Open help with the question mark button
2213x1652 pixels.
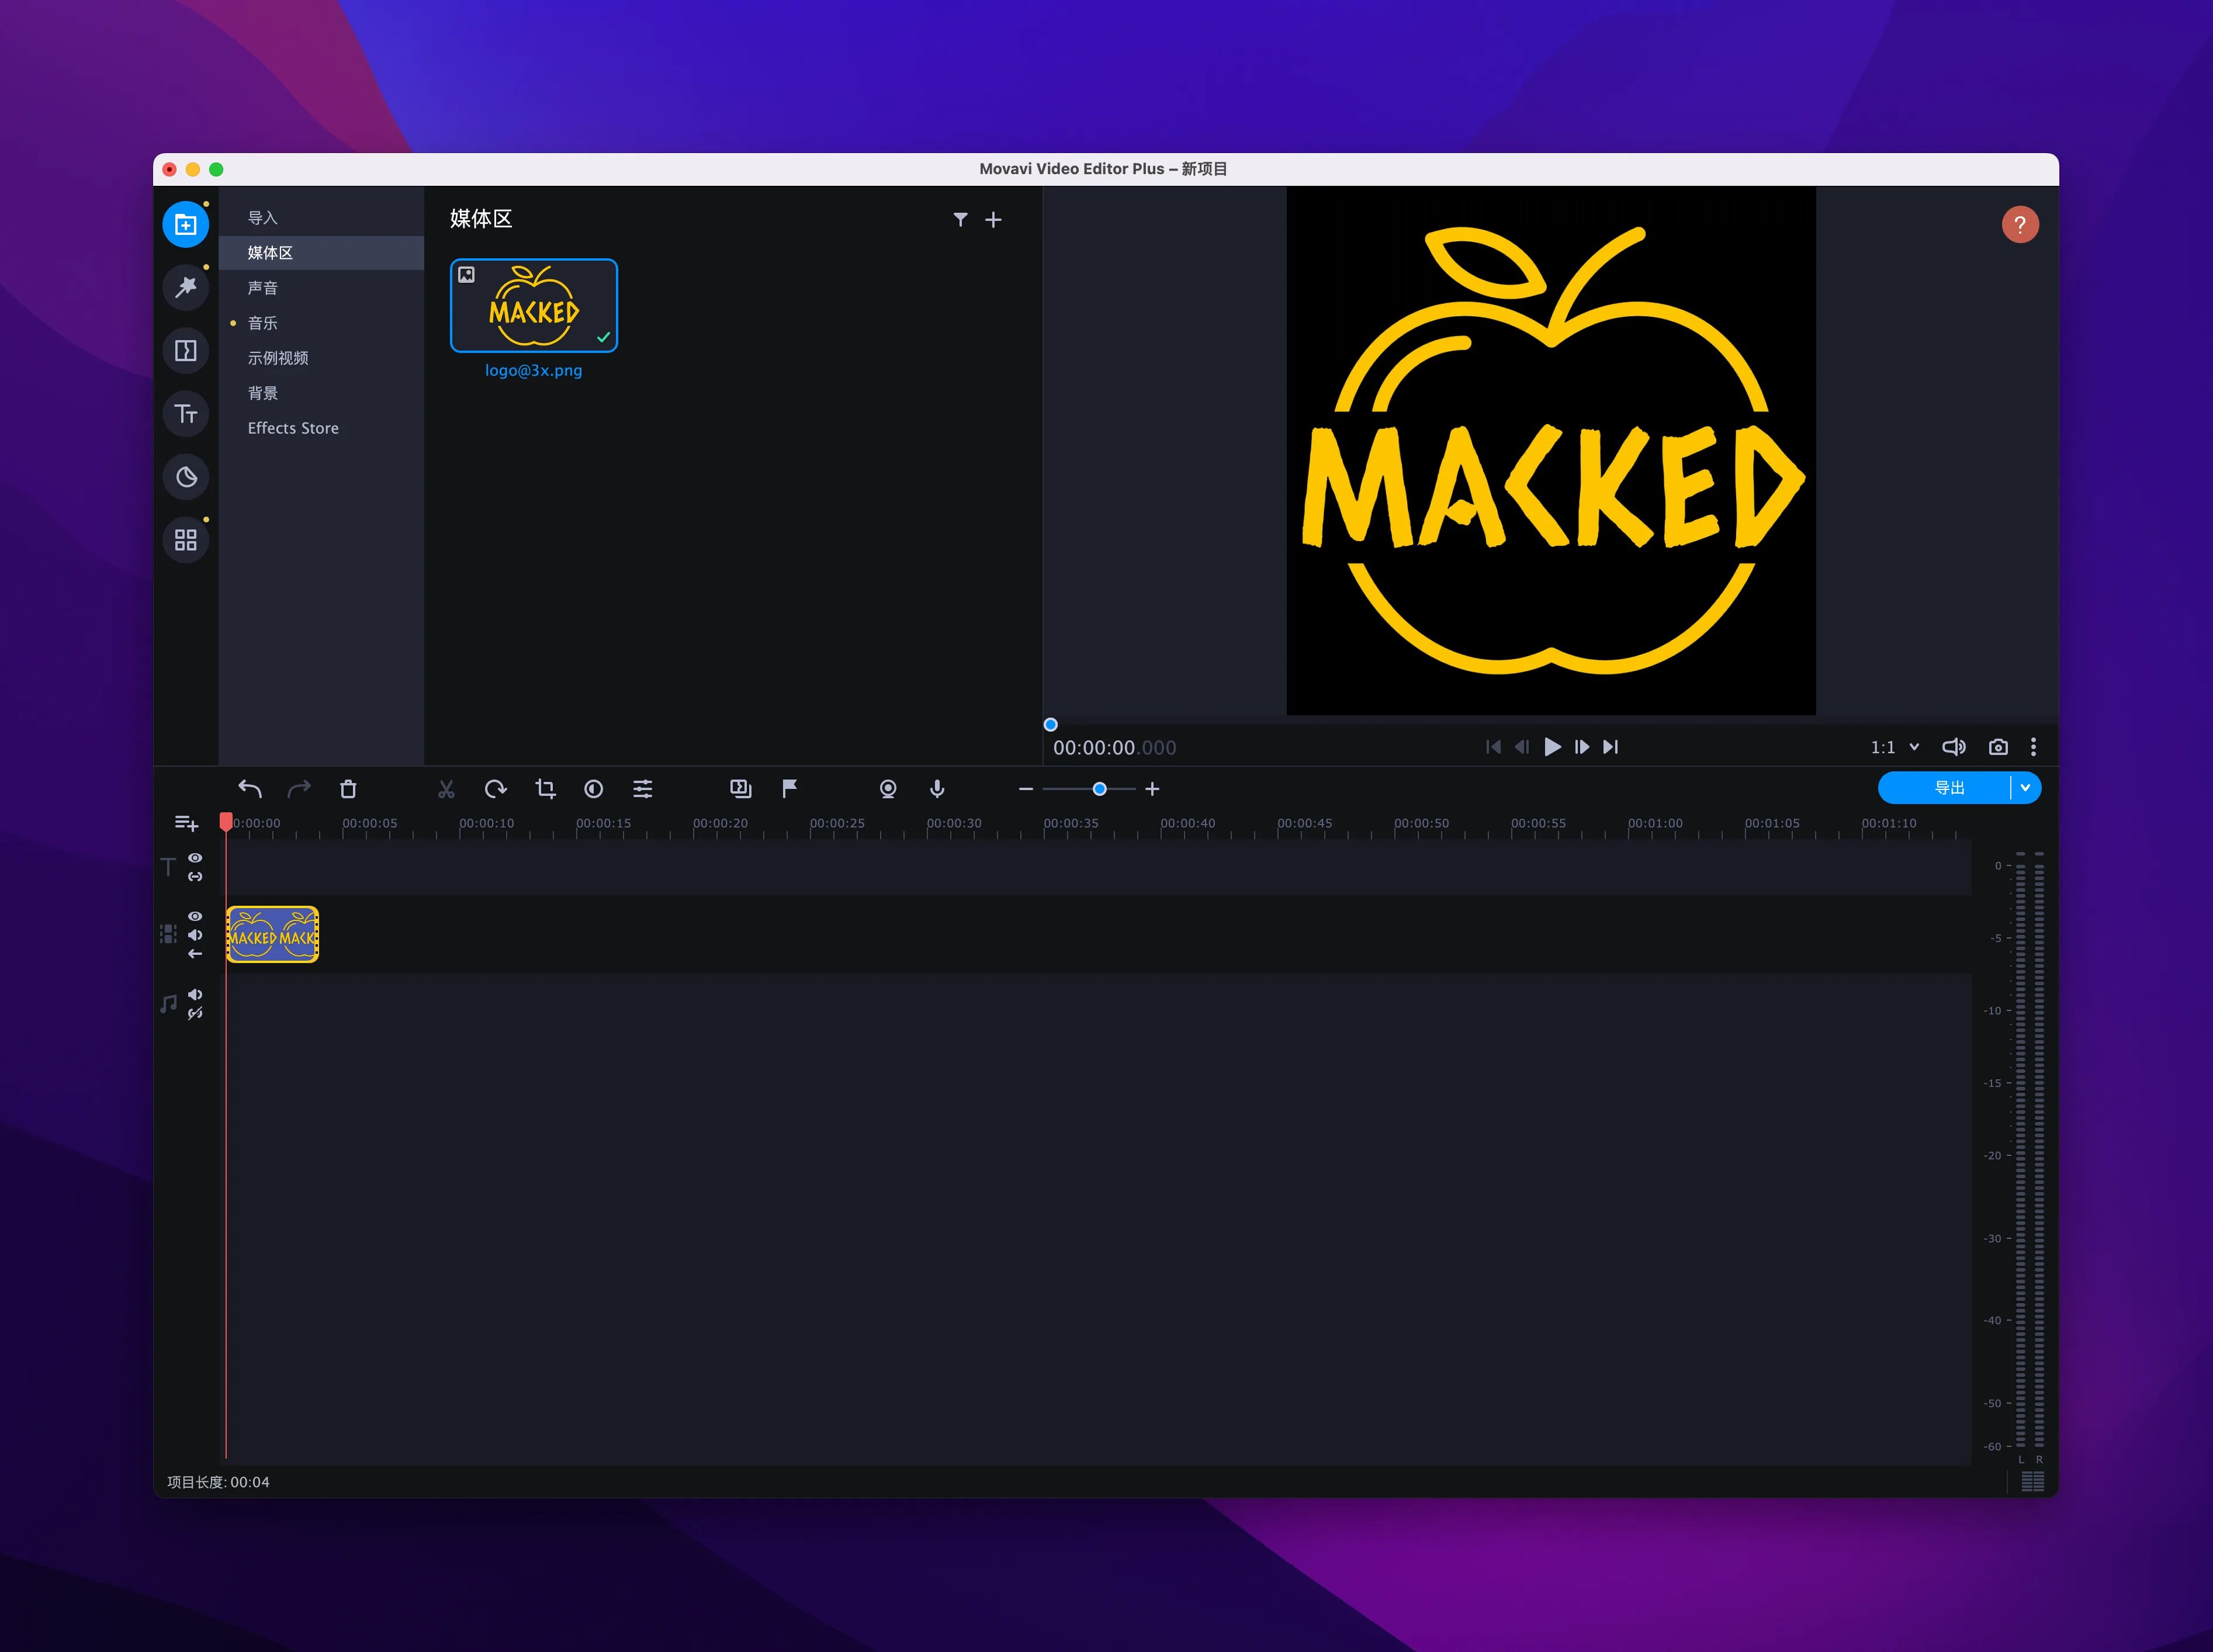[x=2020, y=224]
